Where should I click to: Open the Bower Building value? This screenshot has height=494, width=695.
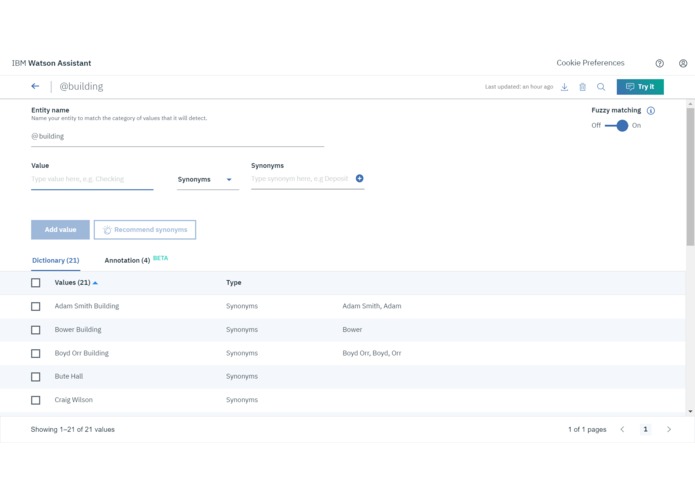(x=78, y=330)
